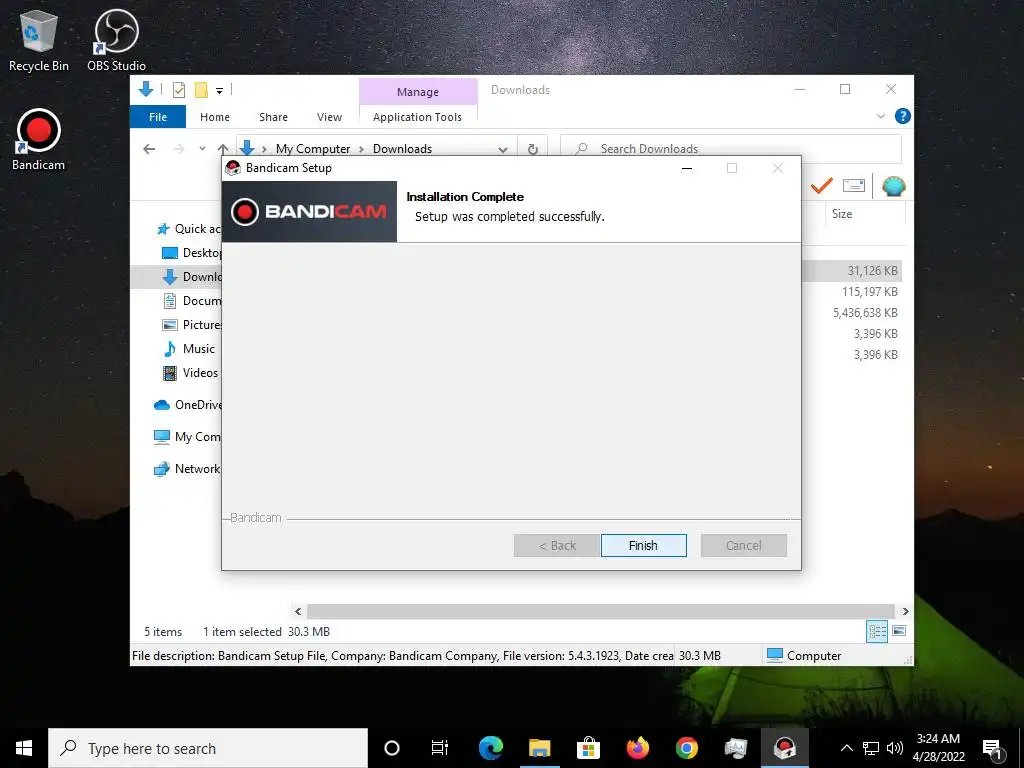Click the disabled Back button in Bandicam Setup

(x=556, y=545)
